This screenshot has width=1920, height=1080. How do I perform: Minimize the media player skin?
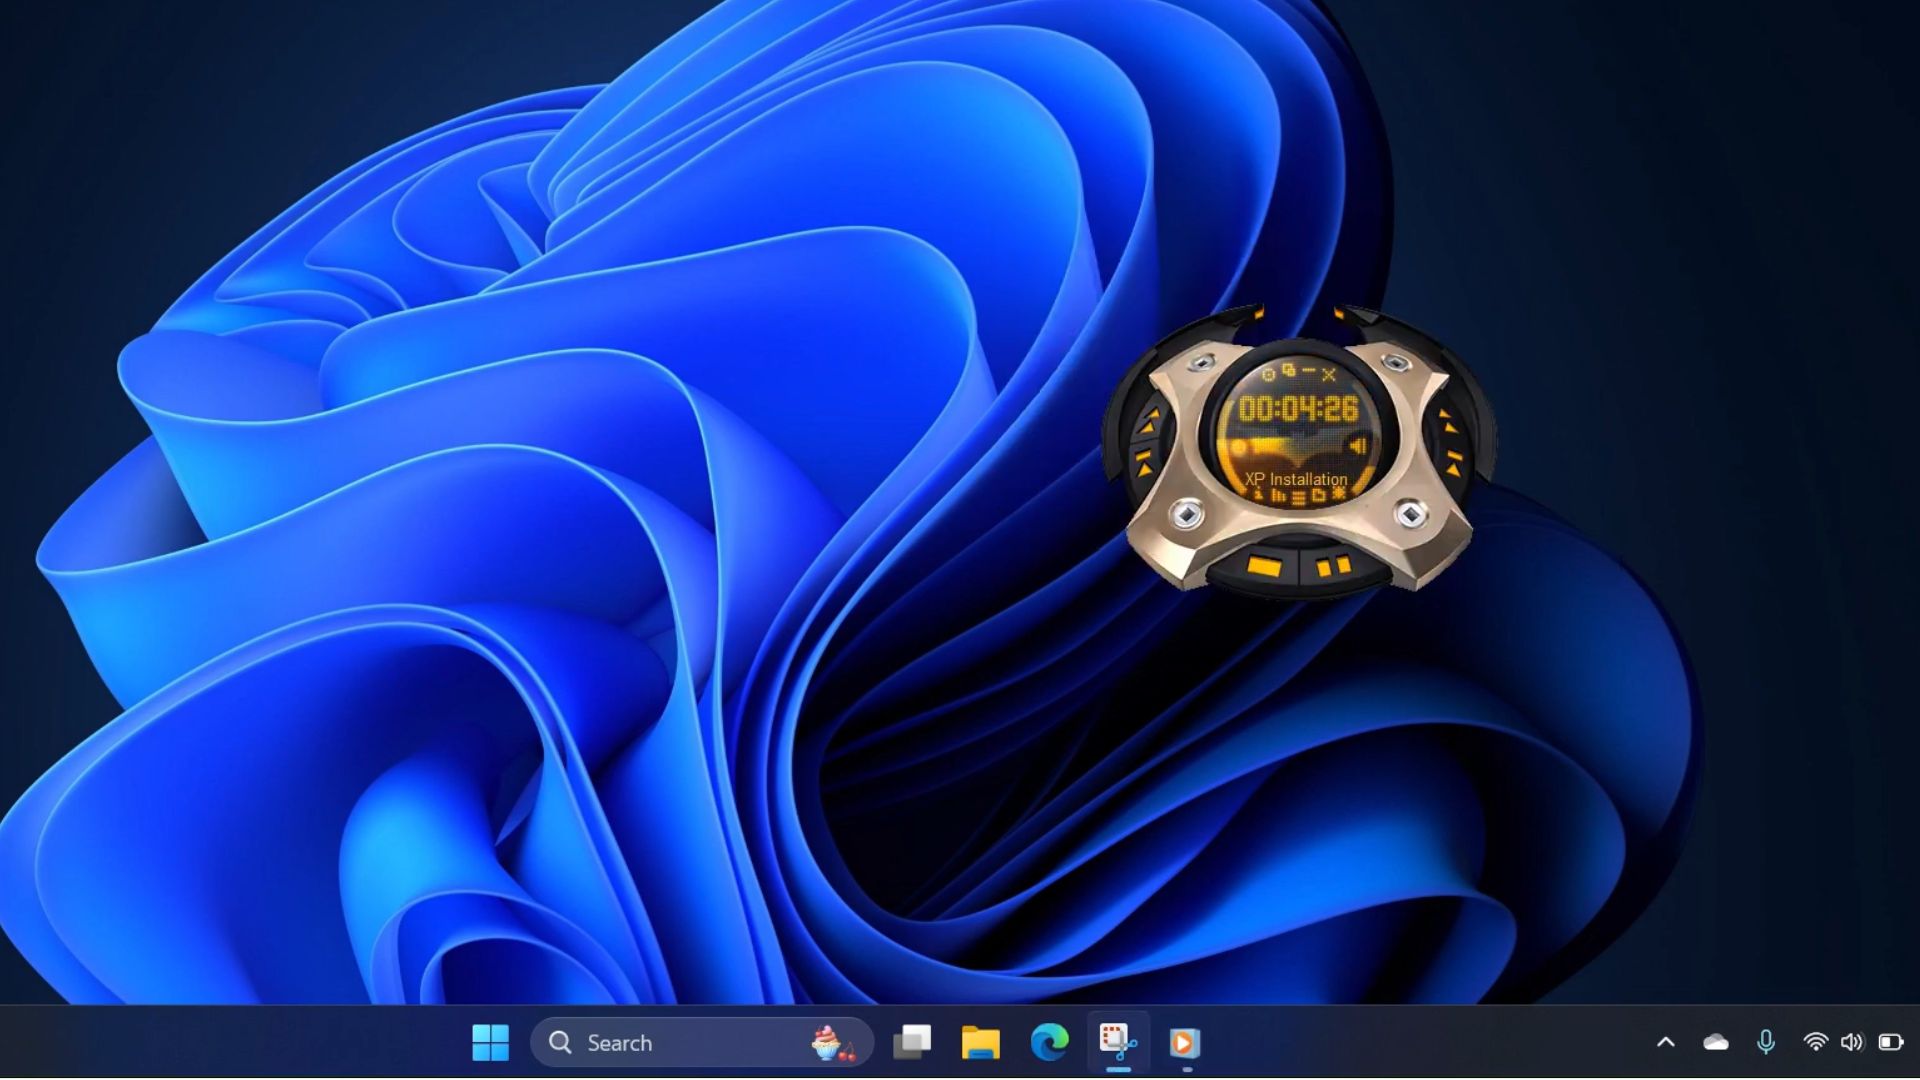(x=1309, y=371)
